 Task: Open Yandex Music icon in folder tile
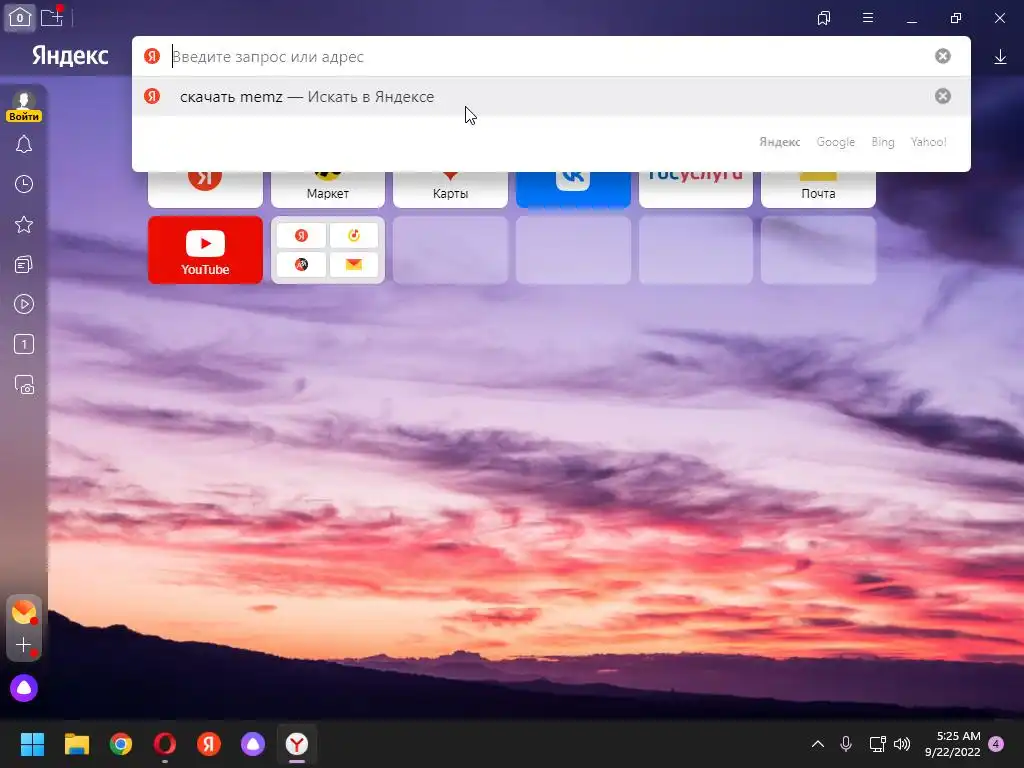[353, 236]
